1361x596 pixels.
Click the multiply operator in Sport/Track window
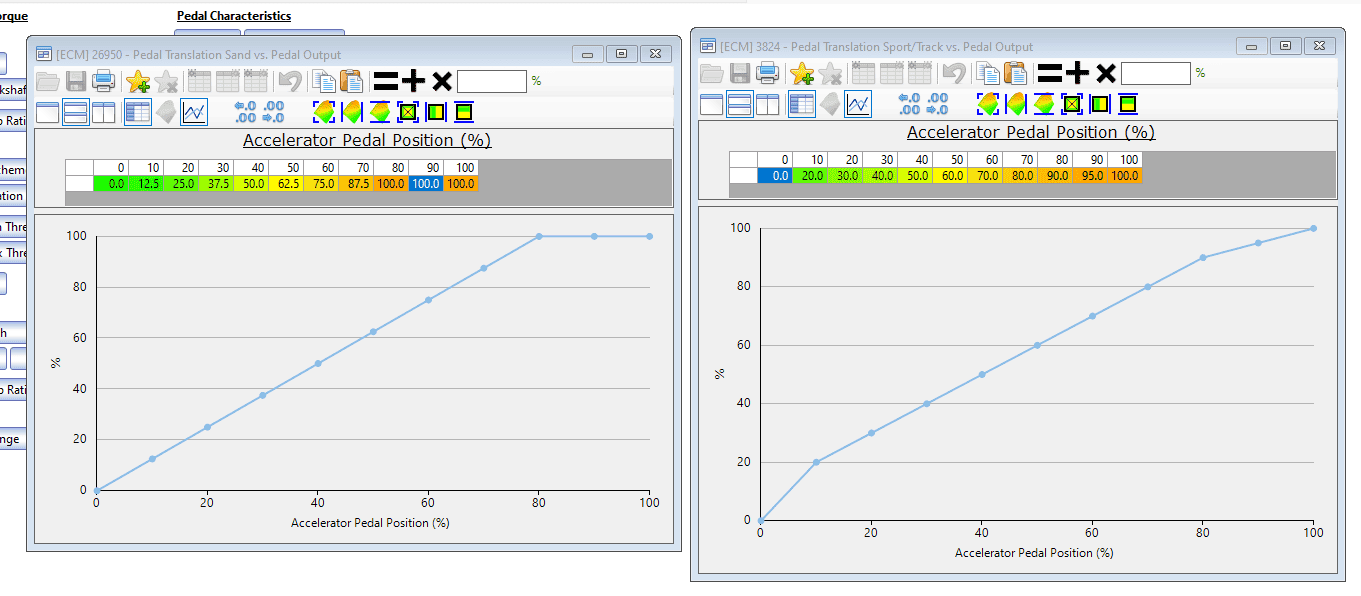point(1105,73)
